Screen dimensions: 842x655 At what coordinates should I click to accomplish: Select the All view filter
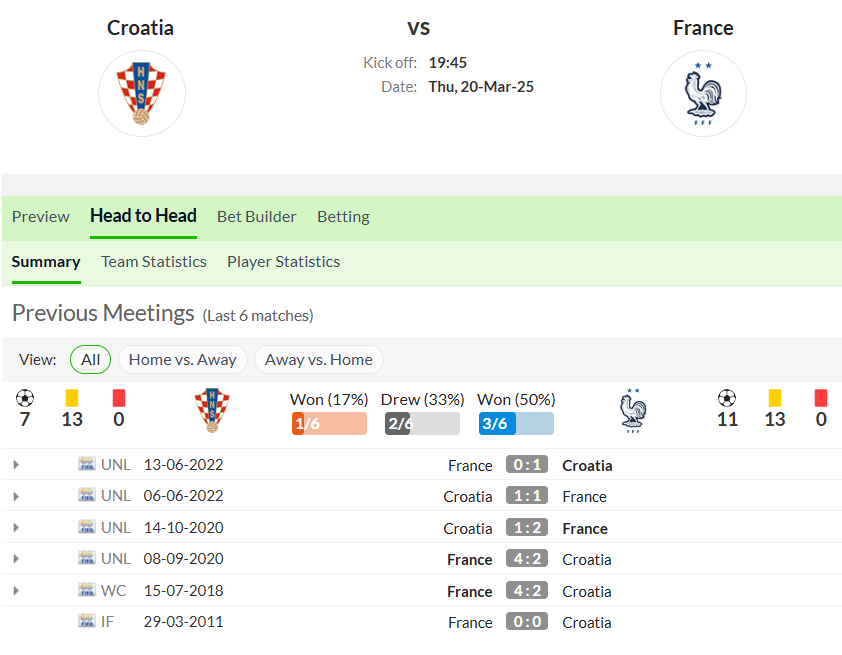(90, 359)
